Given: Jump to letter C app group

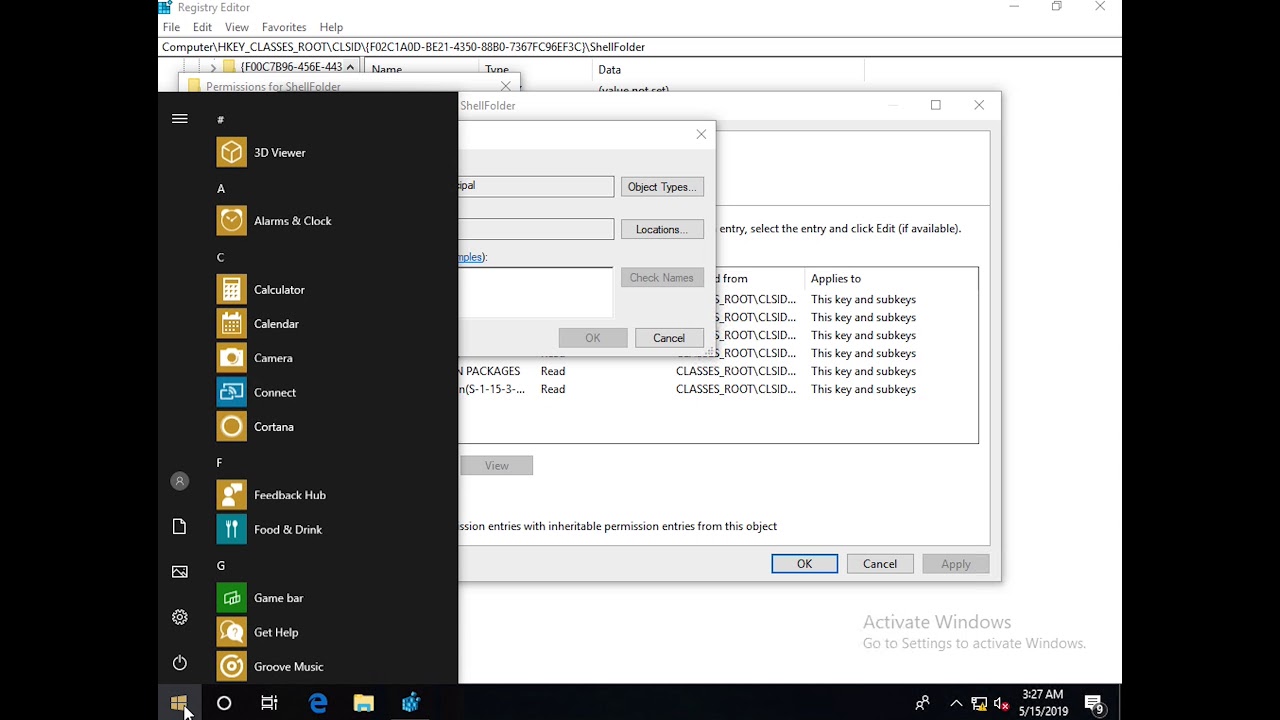Looking at the screenshot, I should (221, 258).
